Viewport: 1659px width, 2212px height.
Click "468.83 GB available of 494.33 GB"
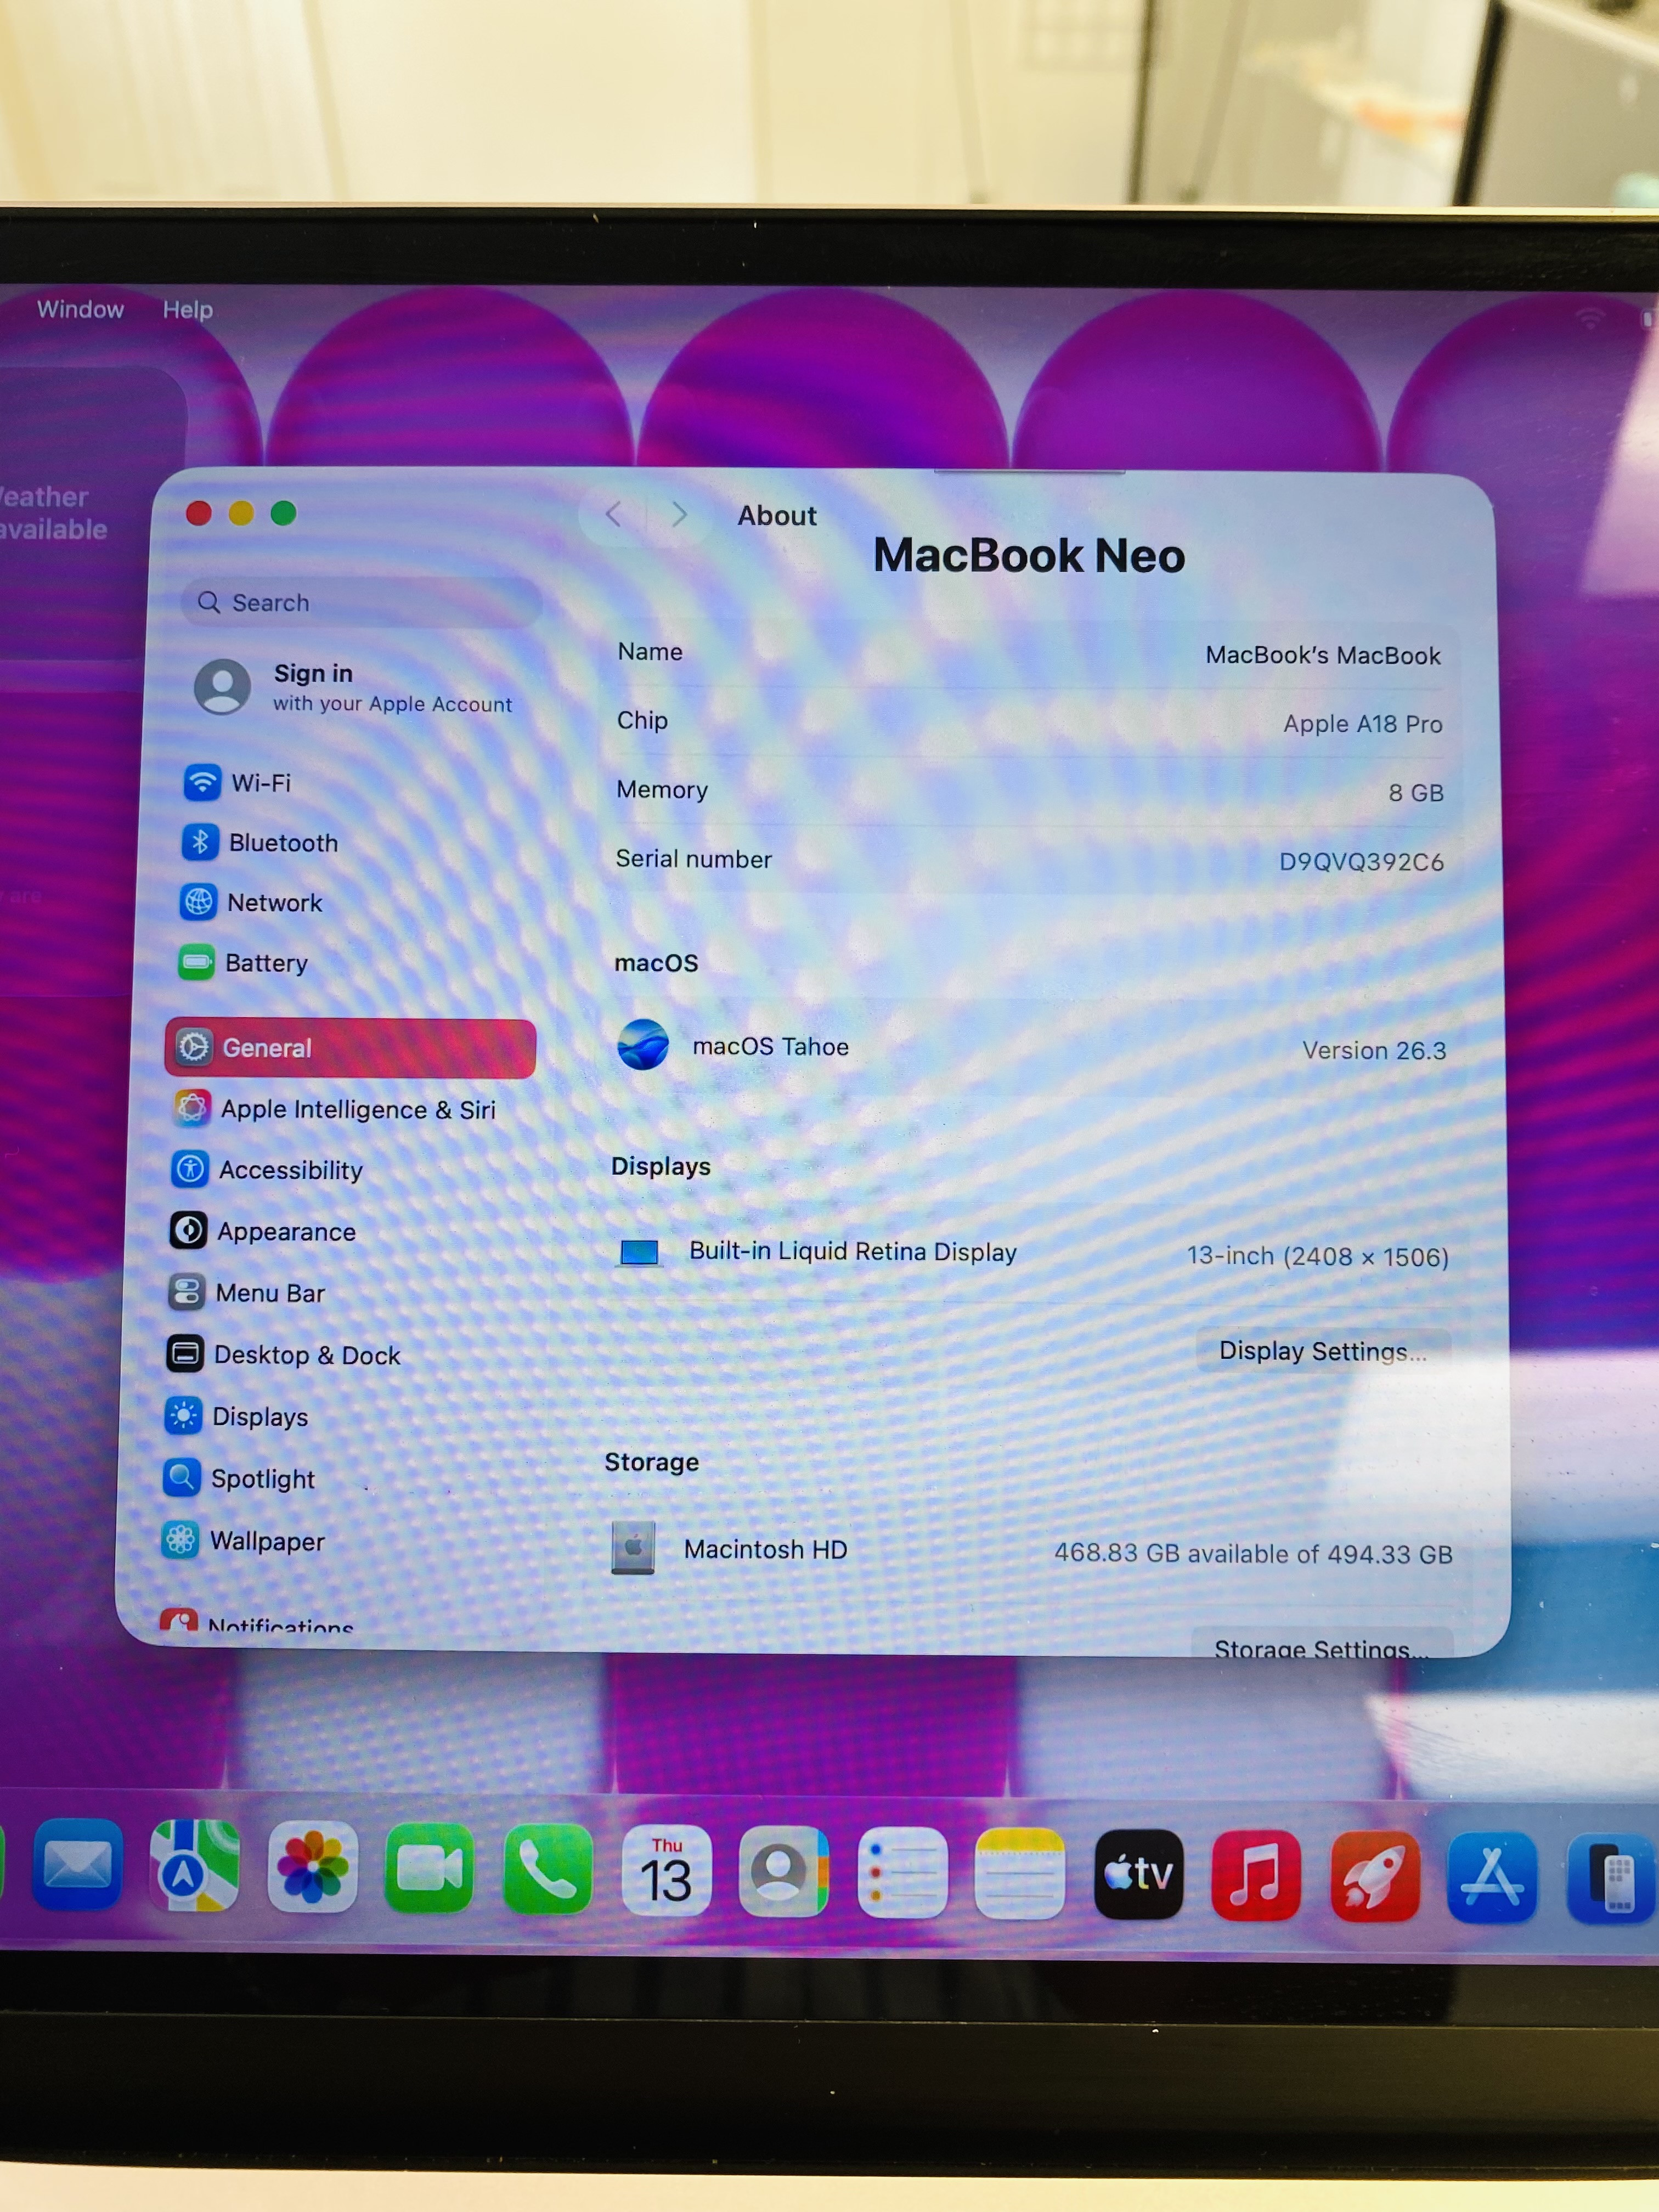pyautogui.click(x=1253, y=1553)
